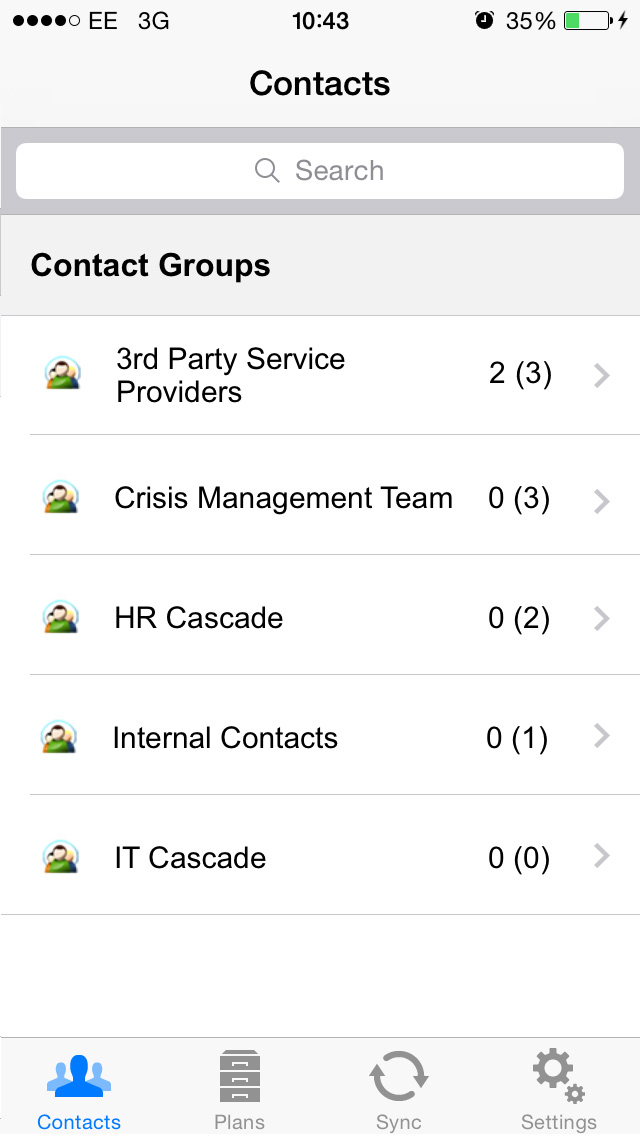The height and width of the screenshot is (1136, 640).
Task: Open Internal Contacts via its chevron
Action: pyautogui.click(x=601, y=737)
